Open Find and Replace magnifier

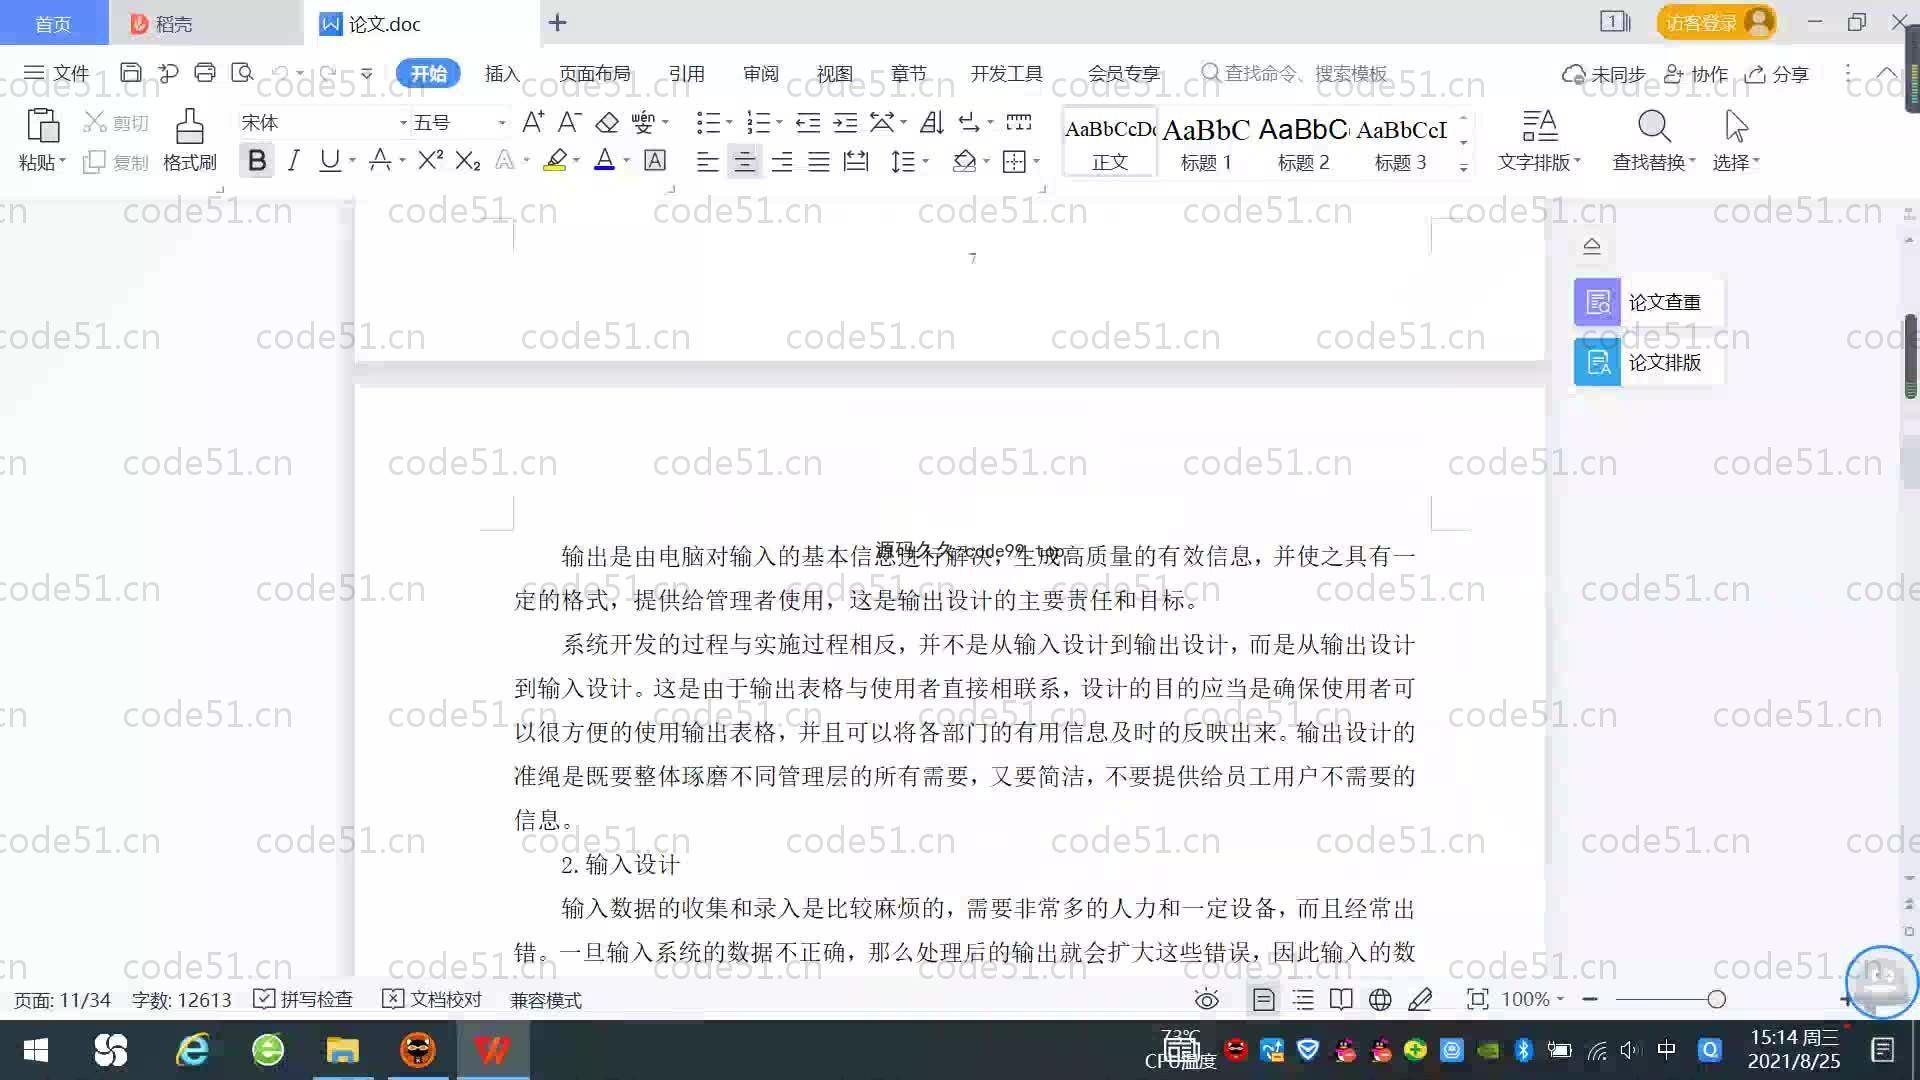[x=1654, y=127]
